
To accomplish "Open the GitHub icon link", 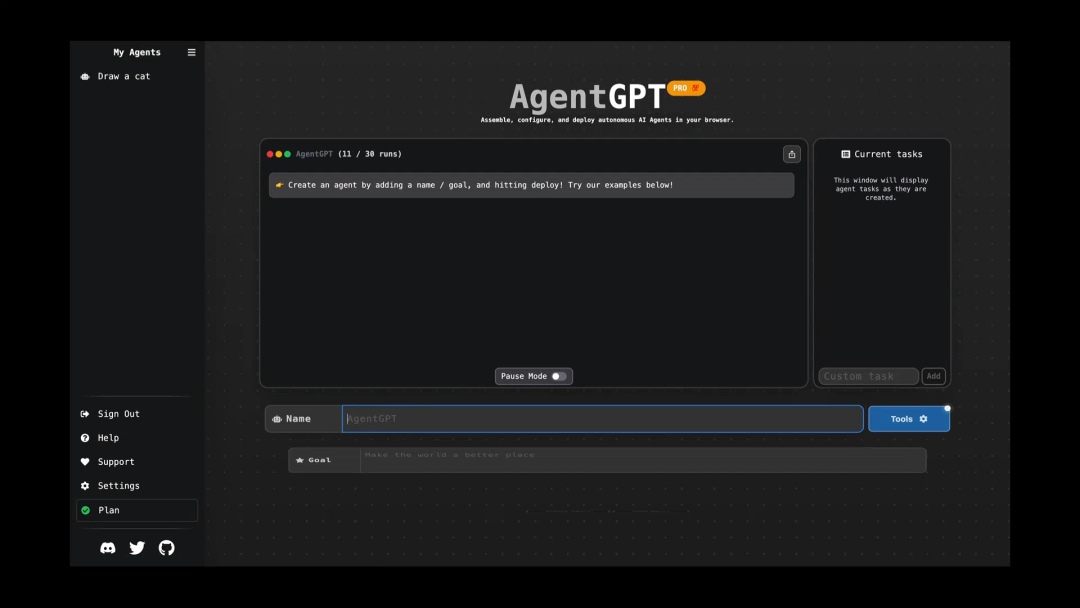I will tap(167, 548).
